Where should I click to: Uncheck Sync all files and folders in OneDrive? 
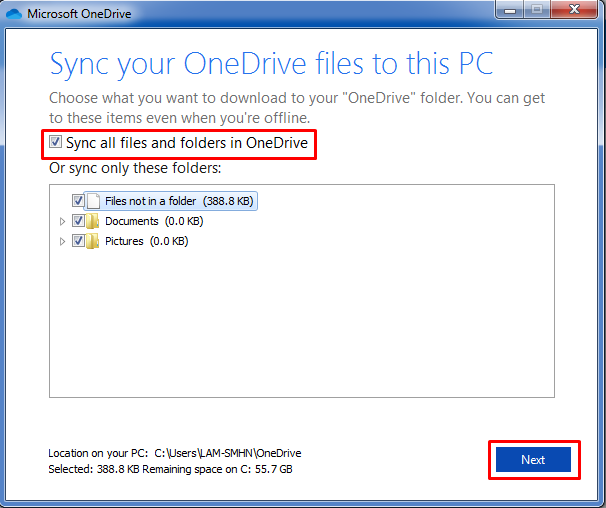click(55, 142)
